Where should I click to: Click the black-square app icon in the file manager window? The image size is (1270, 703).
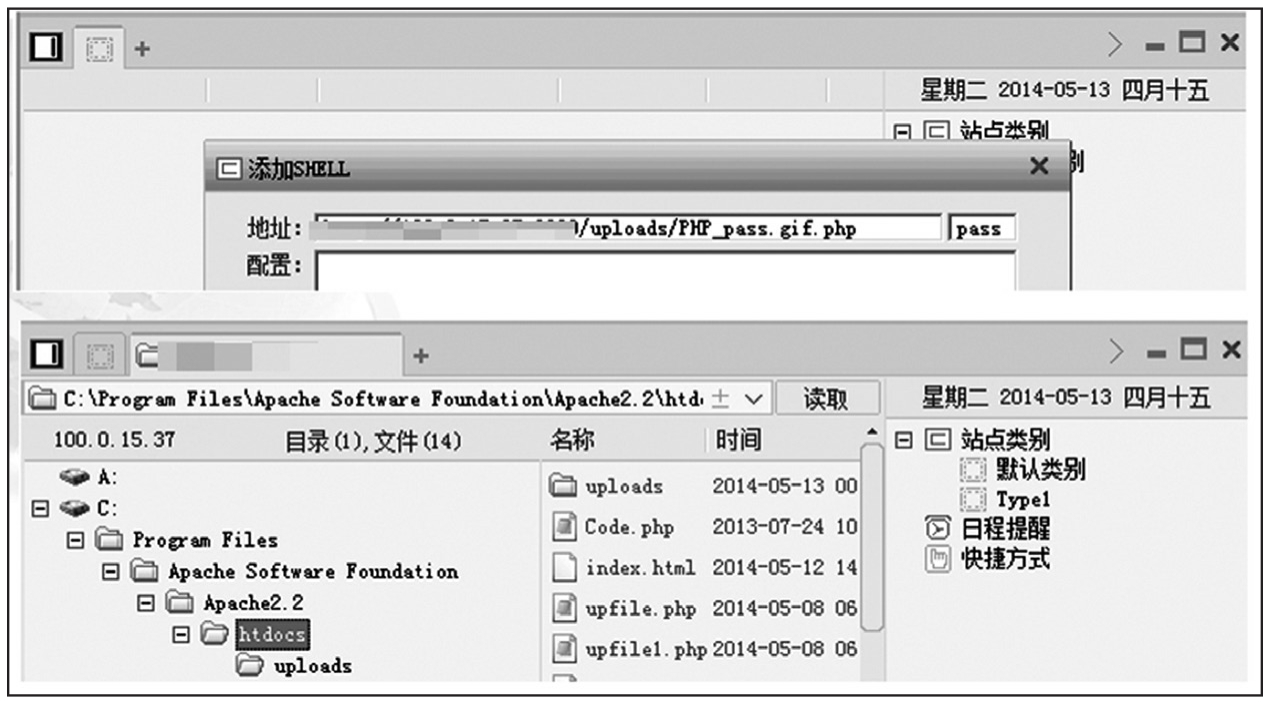pos(48,354)
